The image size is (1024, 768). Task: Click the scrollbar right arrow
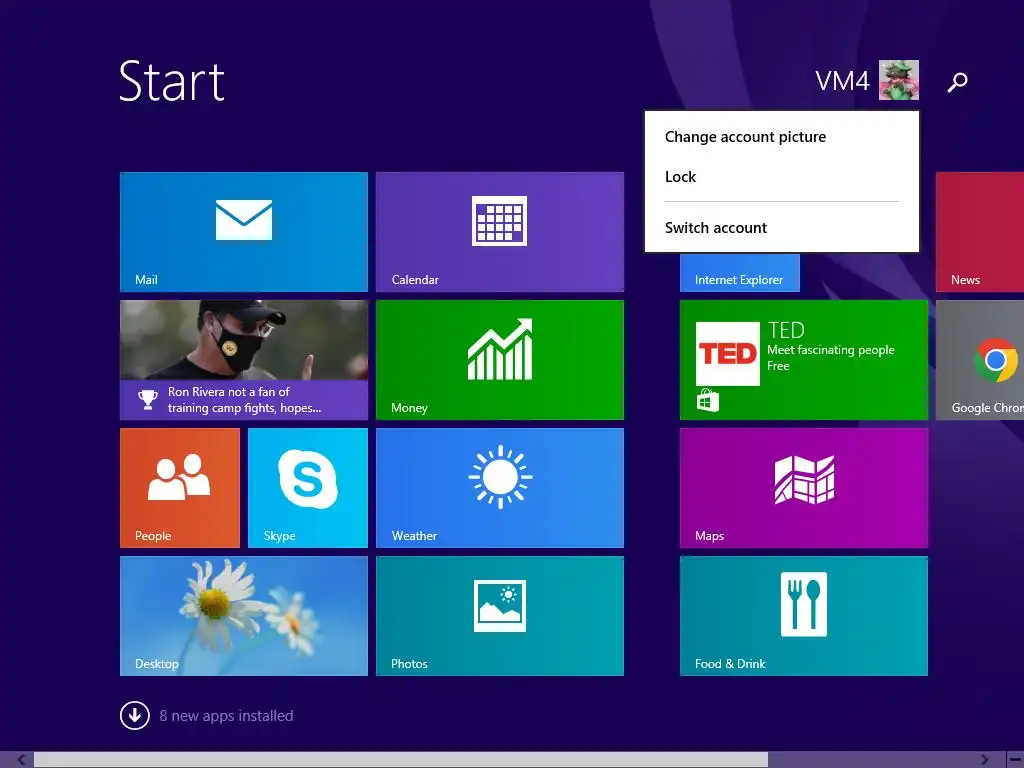tap(984, 760)
